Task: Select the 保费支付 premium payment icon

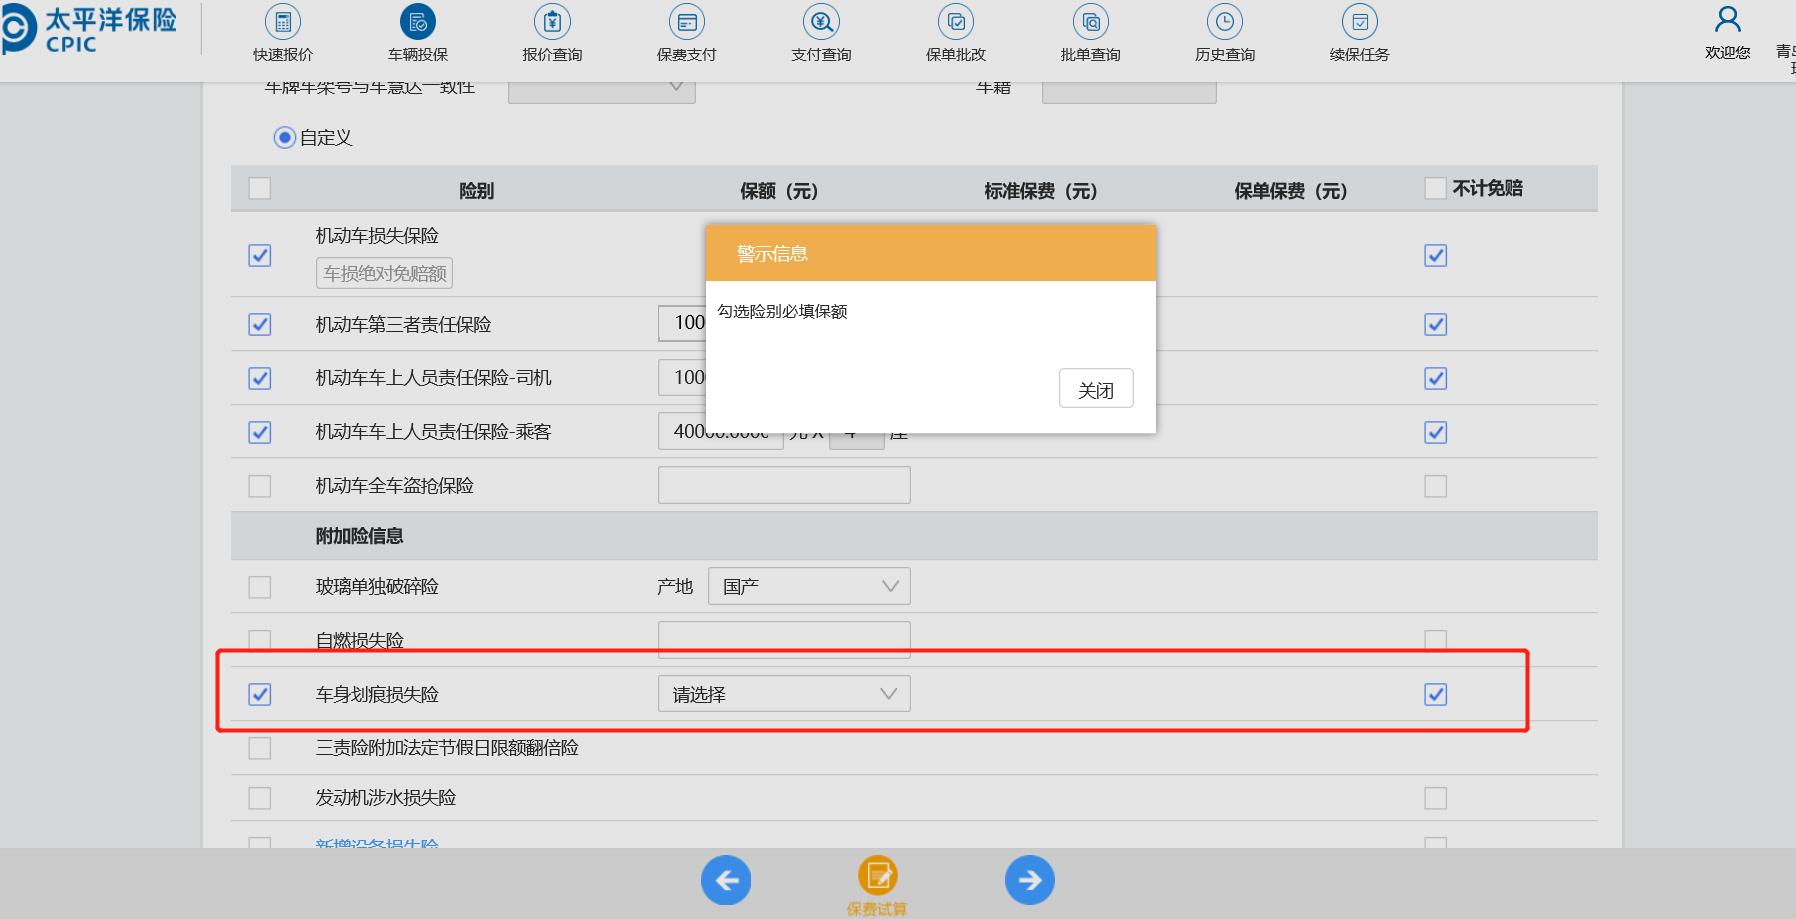Action: pos(687,22)
